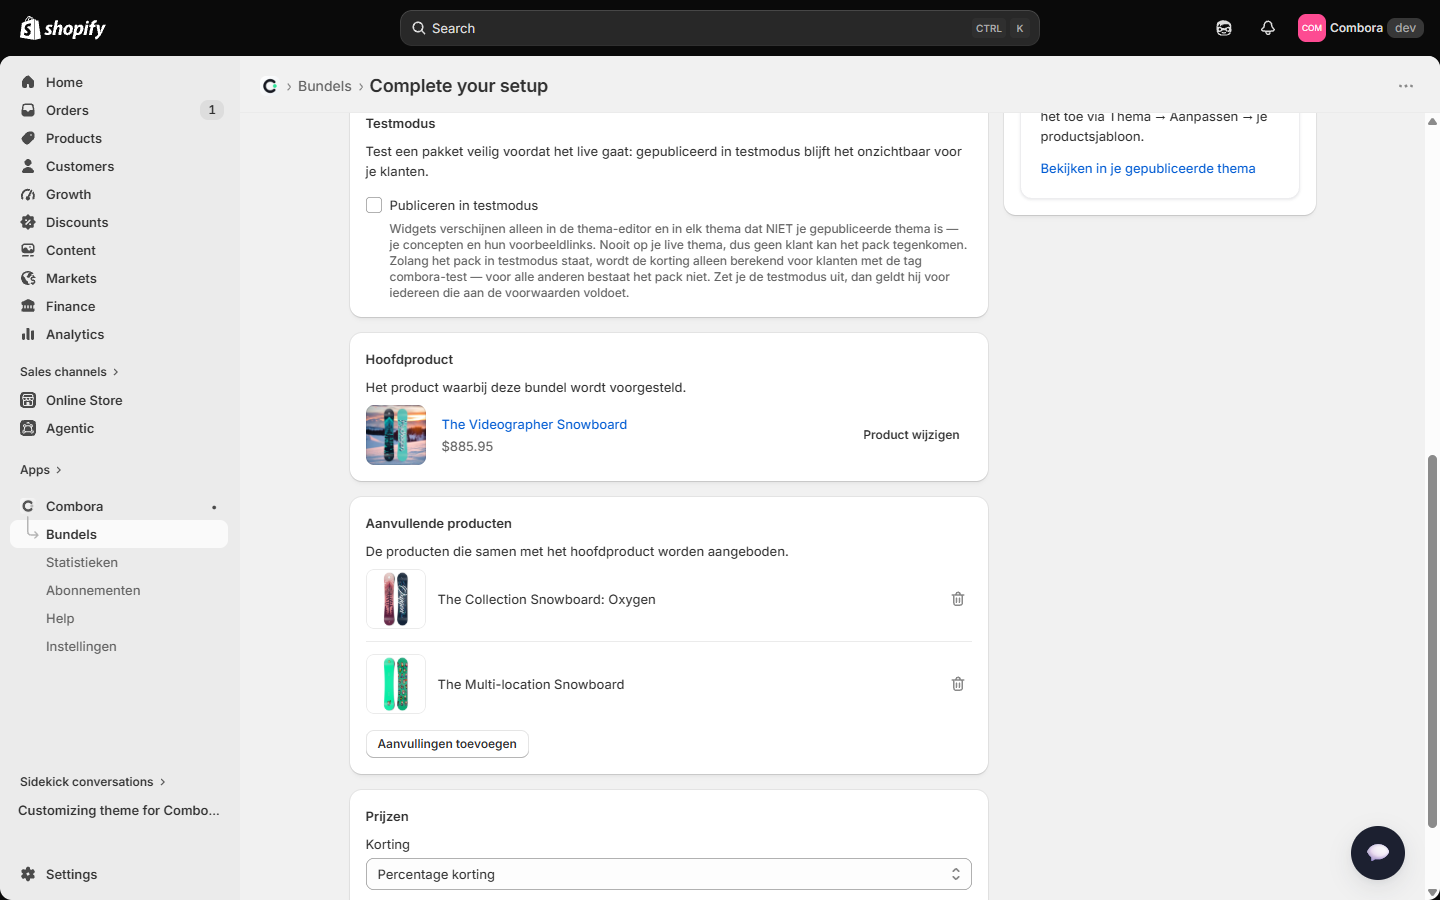Click the page vertical scrollbar thumb
The width and height of the screenshot is (1440, 900).
pos(1432,641)
